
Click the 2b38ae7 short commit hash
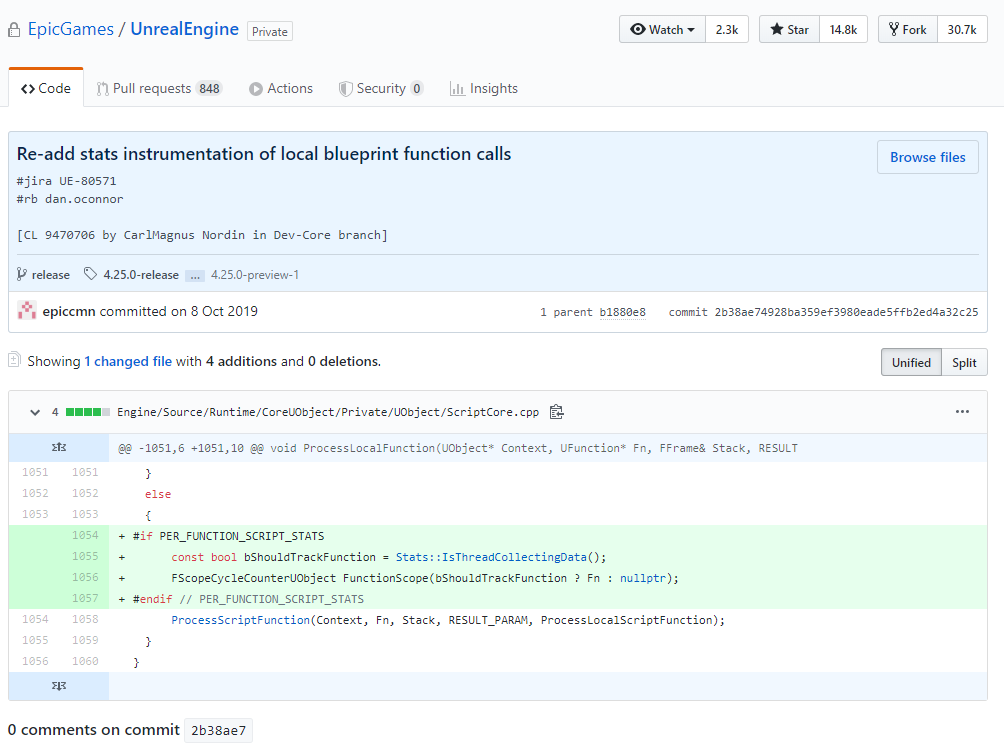point(218,730)
